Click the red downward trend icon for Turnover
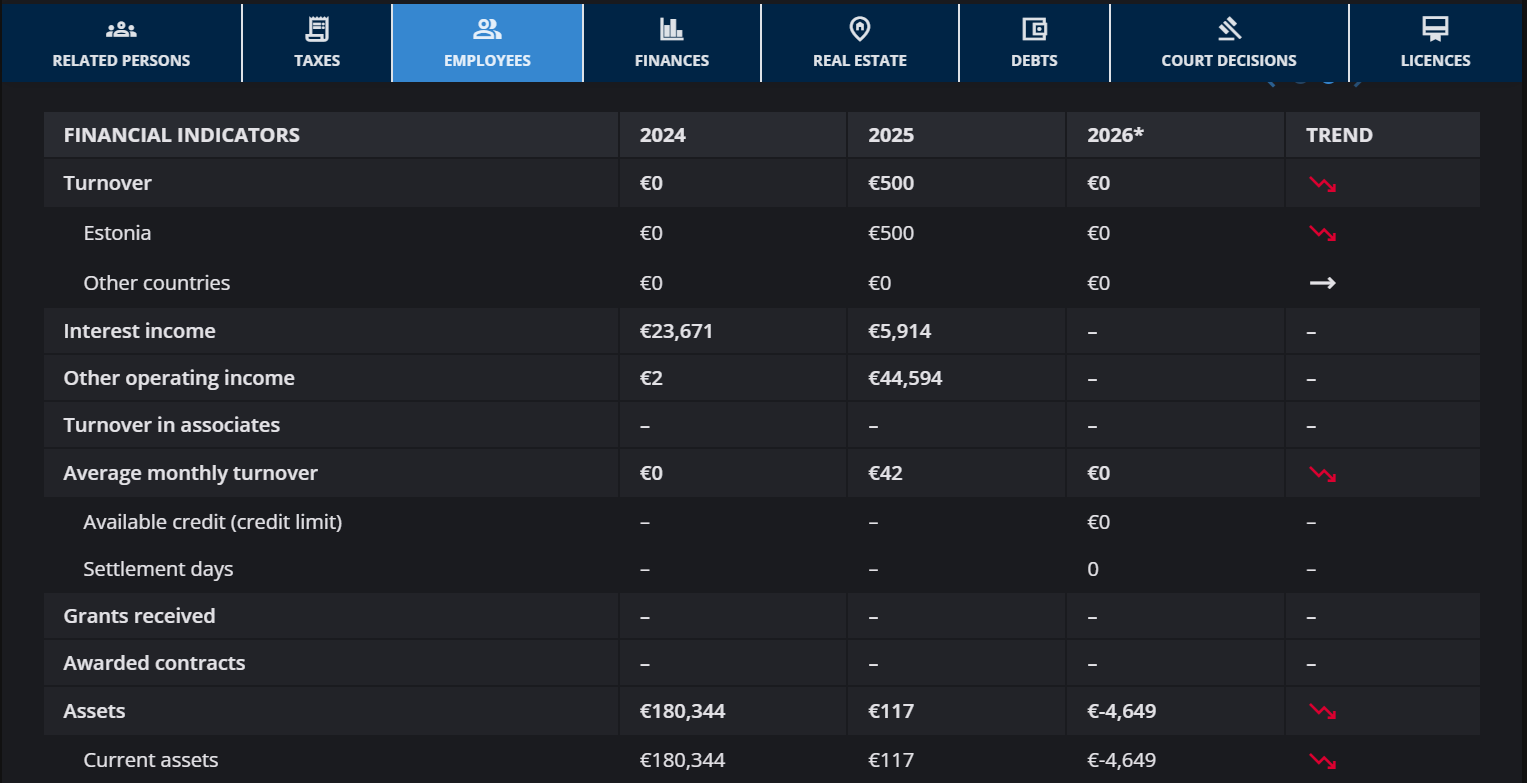Viewport: 1527px width, 783px height. click(x=1323, y=184)
